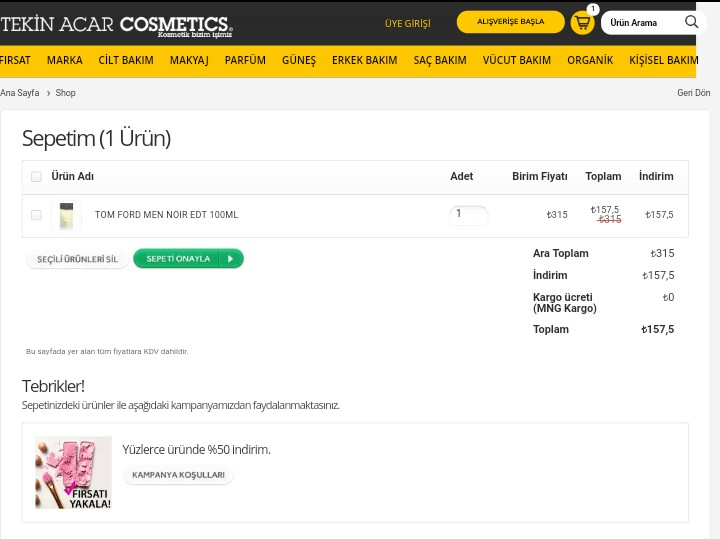The width and height of the screenshot is (720, 539).
Task: Click the ALIŞVERİŞE BAŞLA button
Action: [511, 22]
